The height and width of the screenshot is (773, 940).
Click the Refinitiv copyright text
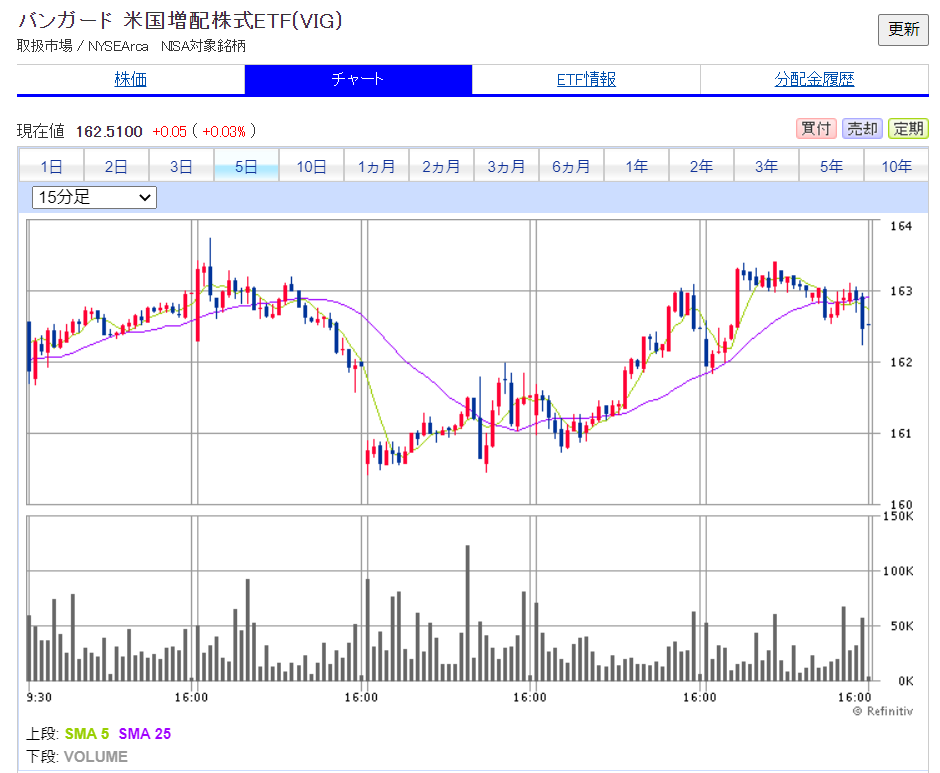(883, 711)
